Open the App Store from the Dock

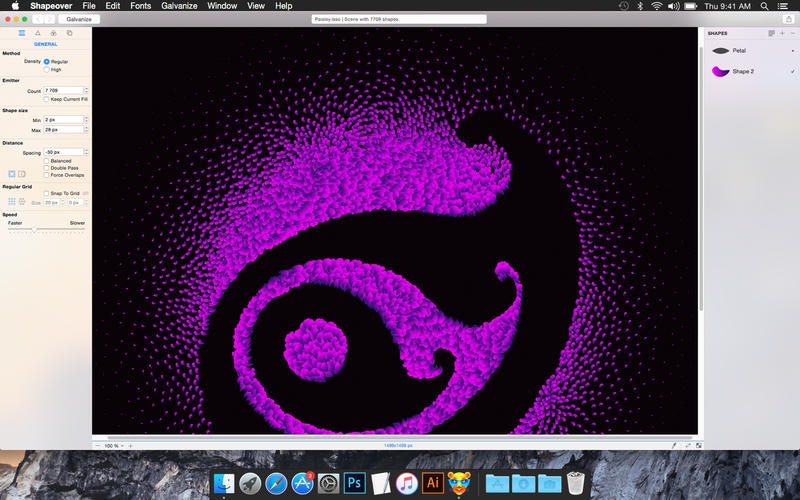303,483
